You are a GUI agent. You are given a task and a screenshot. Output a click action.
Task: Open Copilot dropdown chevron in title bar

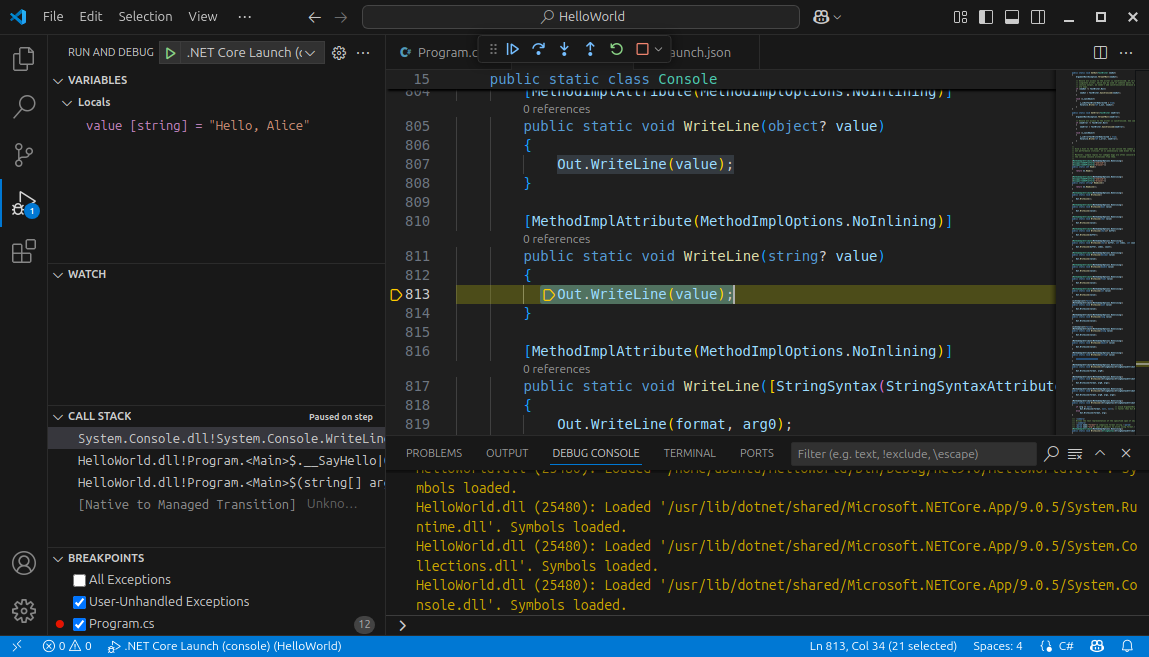pos(837,17)
